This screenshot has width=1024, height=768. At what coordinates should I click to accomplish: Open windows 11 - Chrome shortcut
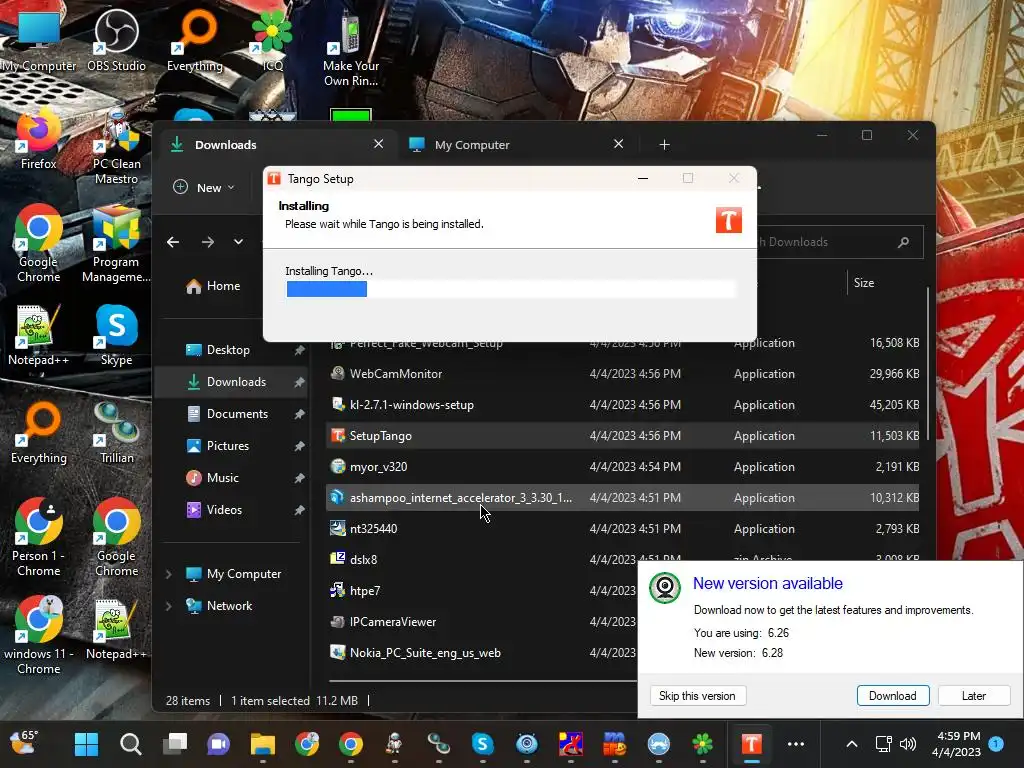click(x=38, y=636)
